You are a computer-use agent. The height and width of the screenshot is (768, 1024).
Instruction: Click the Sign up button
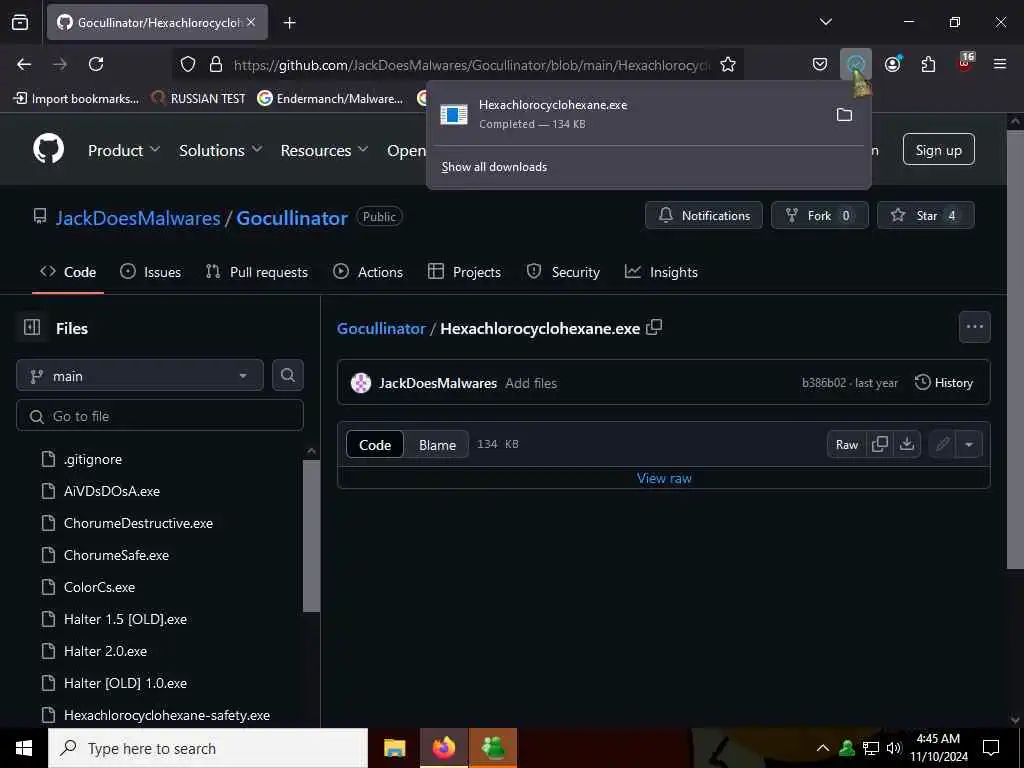938,150
